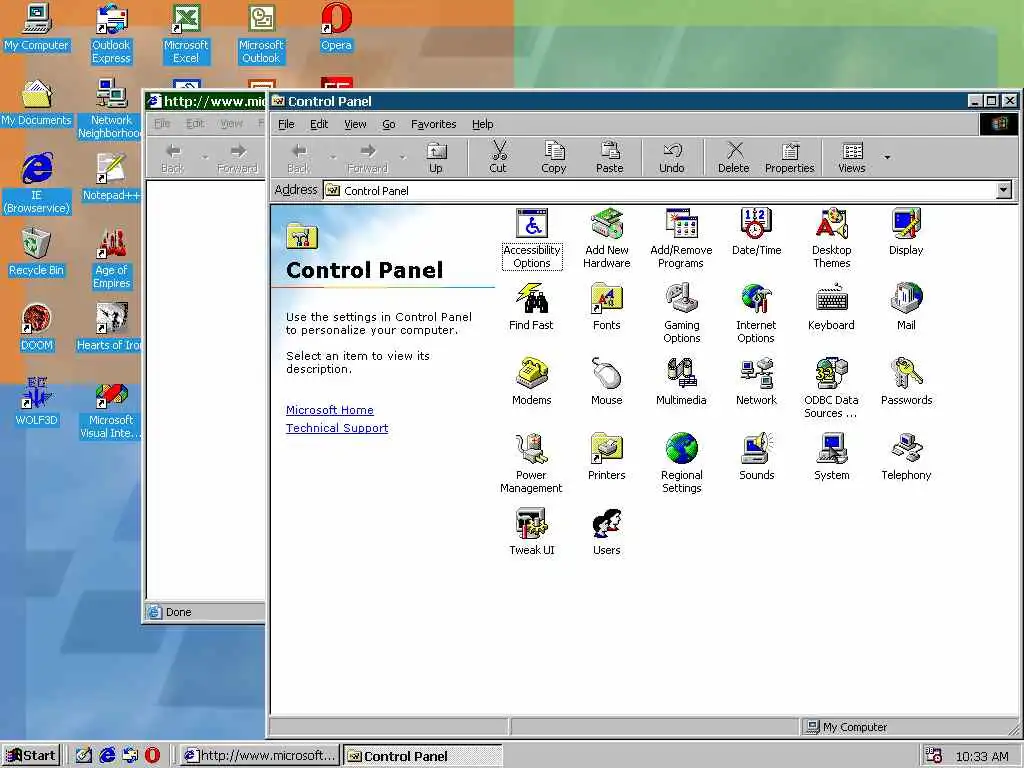Click the Views toolbar button
Screen dimensions: 1024x768
click(852, 157)
